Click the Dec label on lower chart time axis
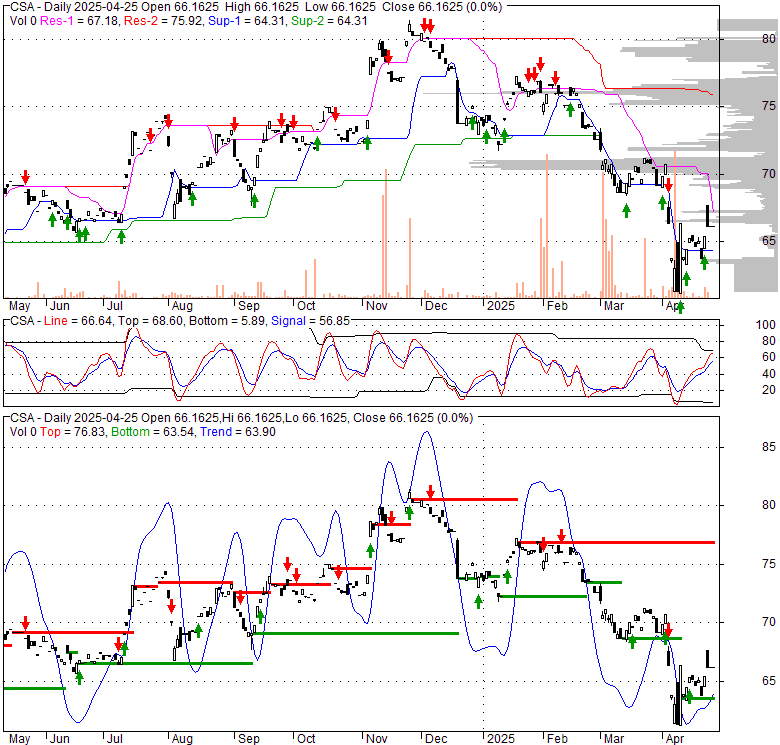The image size is (780, 745). (436, 739)
